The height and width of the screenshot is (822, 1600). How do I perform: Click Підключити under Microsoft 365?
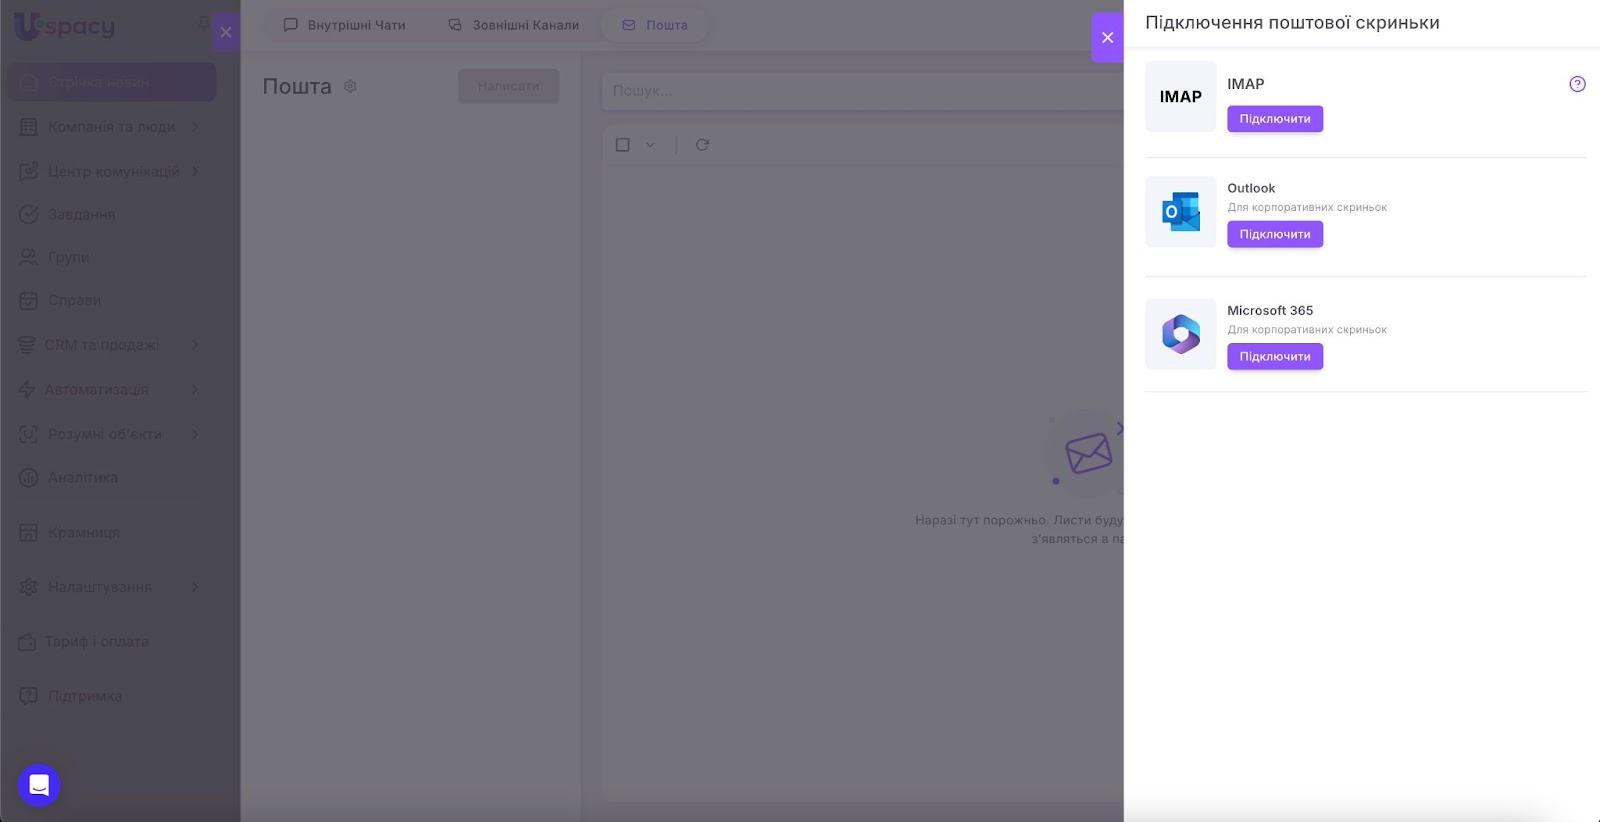pos(1275,356)
